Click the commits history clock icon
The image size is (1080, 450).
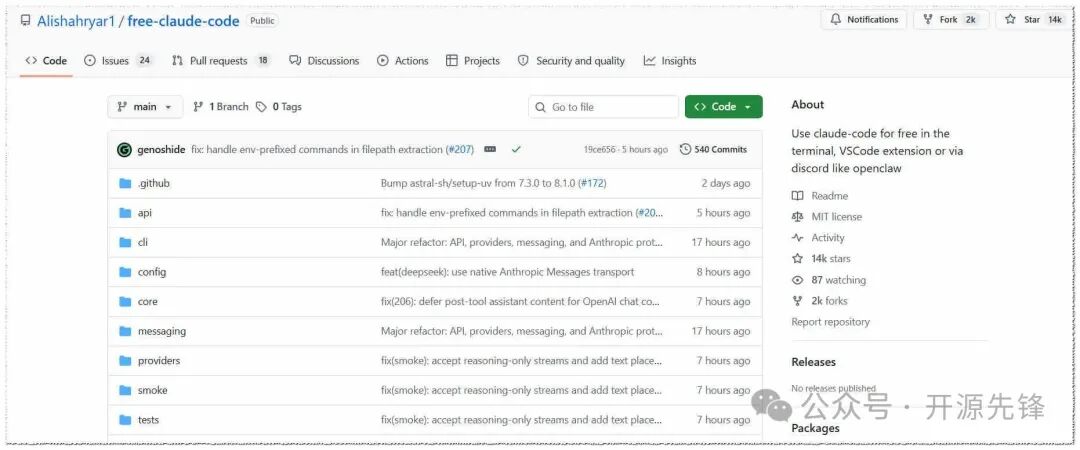click(x=685, y=149)
